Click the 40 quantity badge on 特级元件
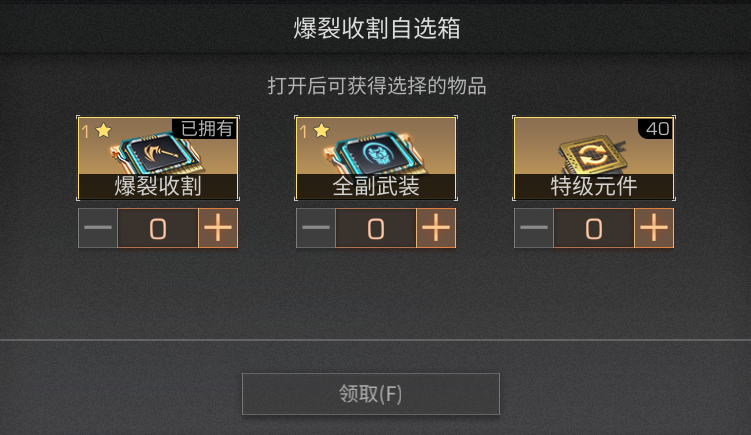Screen dimensions: 751x435 [656, 128]
